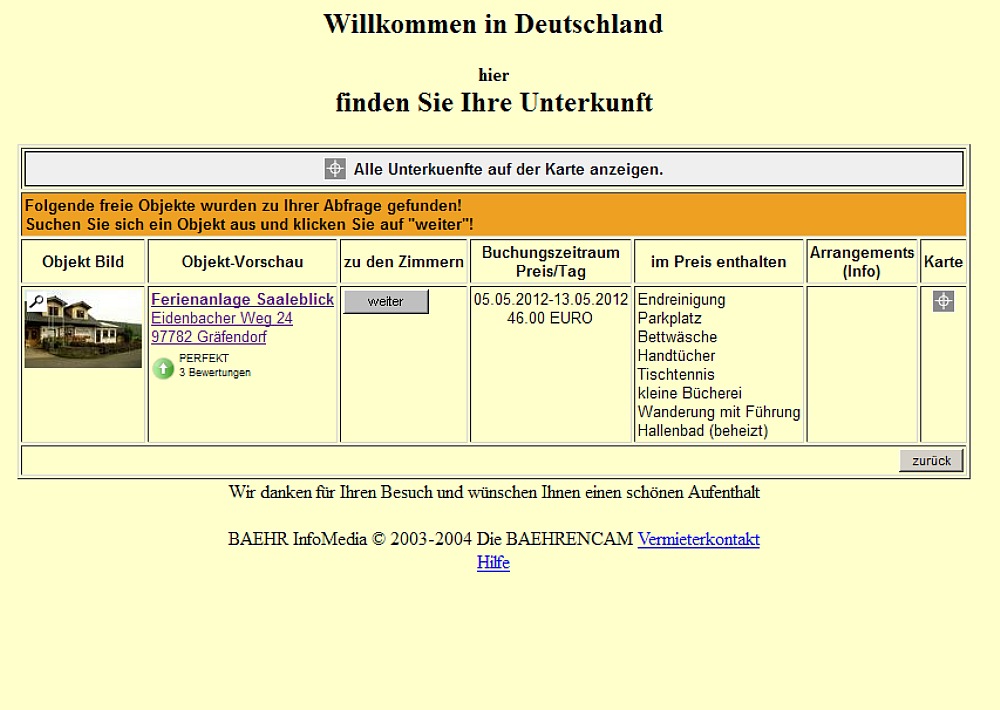
Task: Click 'kleine Bücherei' in included services
Action: coord(689,393)
